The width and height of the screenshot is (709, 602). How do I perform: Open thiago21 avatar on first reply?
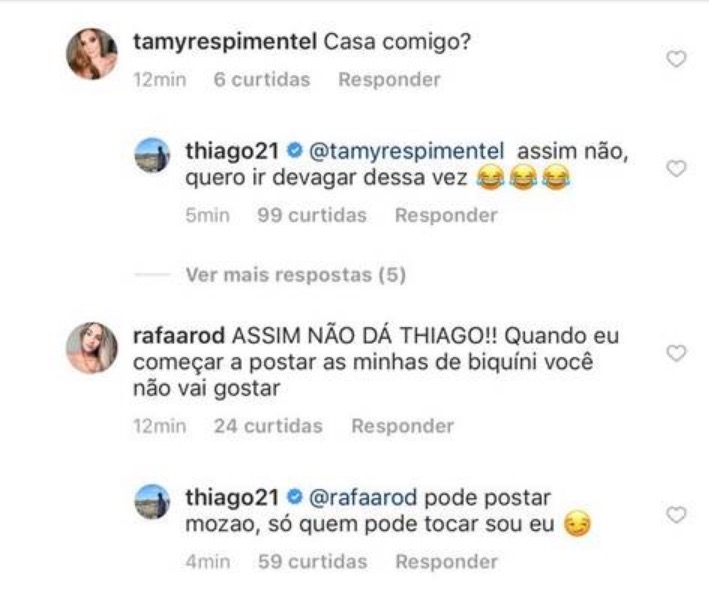[x=152, y=155]
